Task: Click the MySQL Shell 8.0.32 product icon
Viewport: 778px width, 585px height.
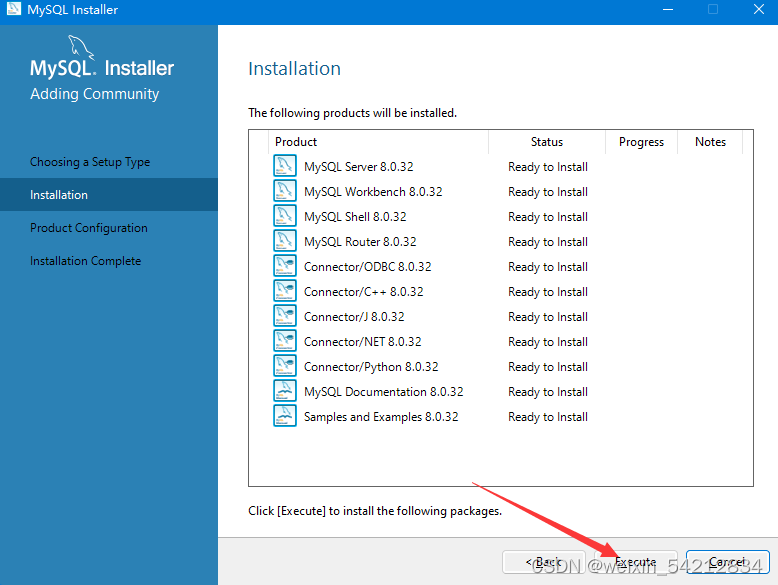Action: click(285, 216)
